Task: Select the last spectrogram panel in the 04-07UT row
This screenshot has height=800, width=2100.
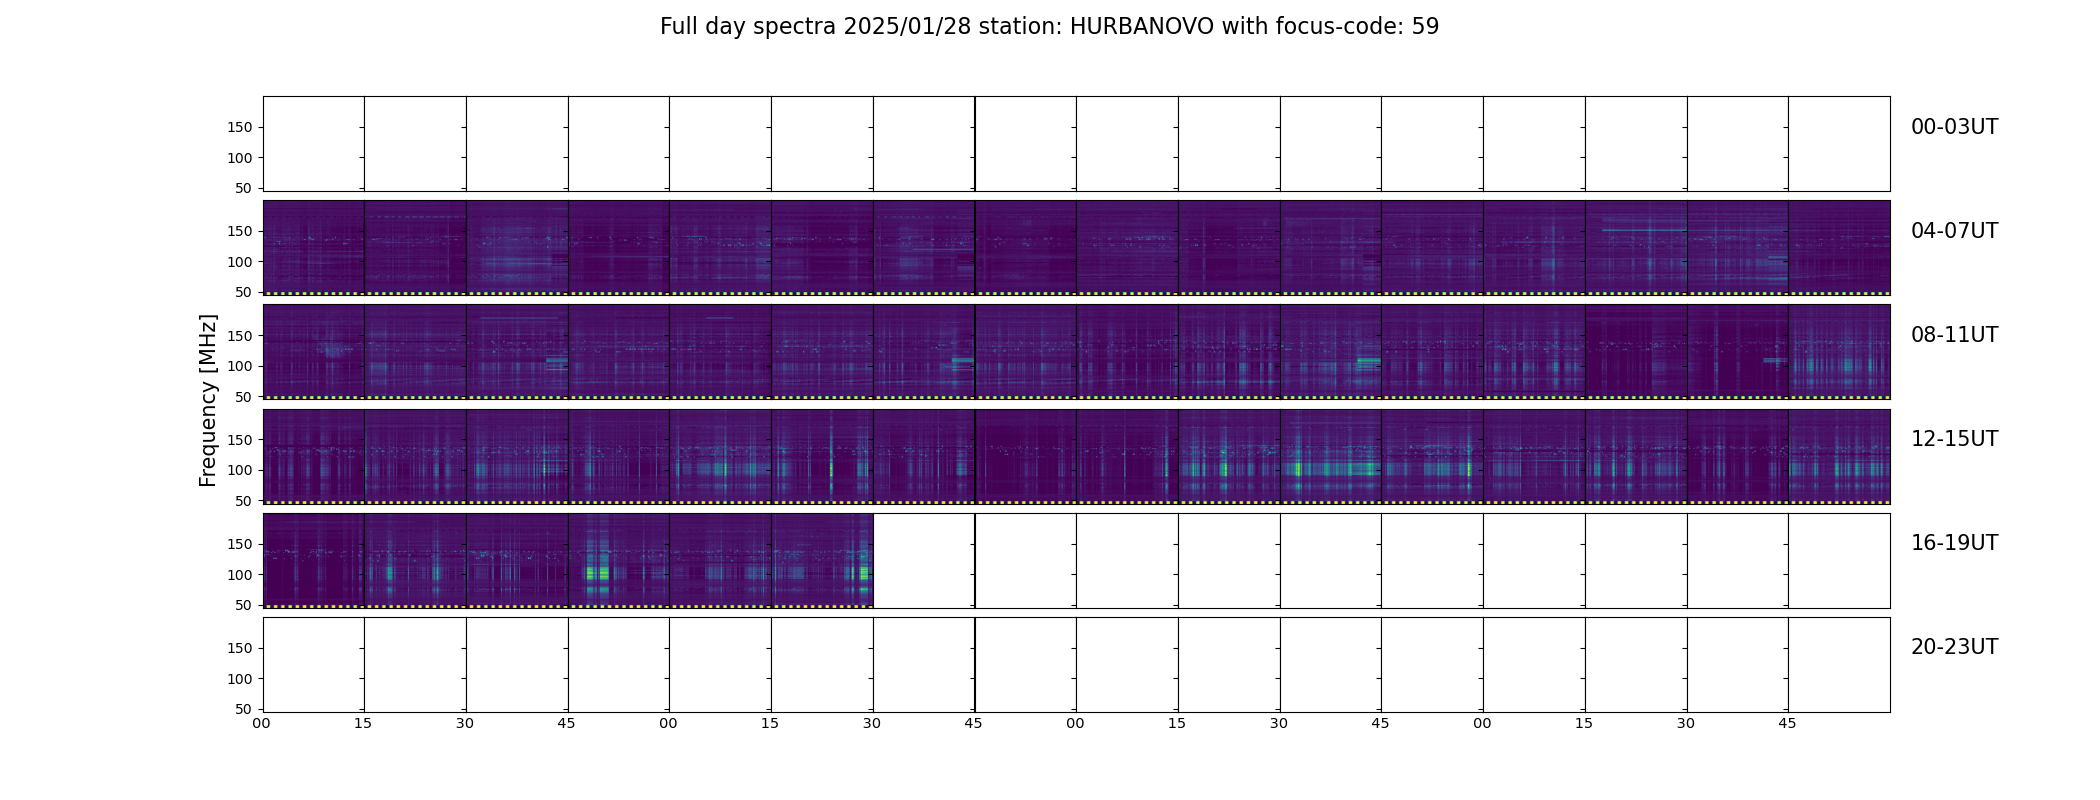Action: tap(1839, 248)
